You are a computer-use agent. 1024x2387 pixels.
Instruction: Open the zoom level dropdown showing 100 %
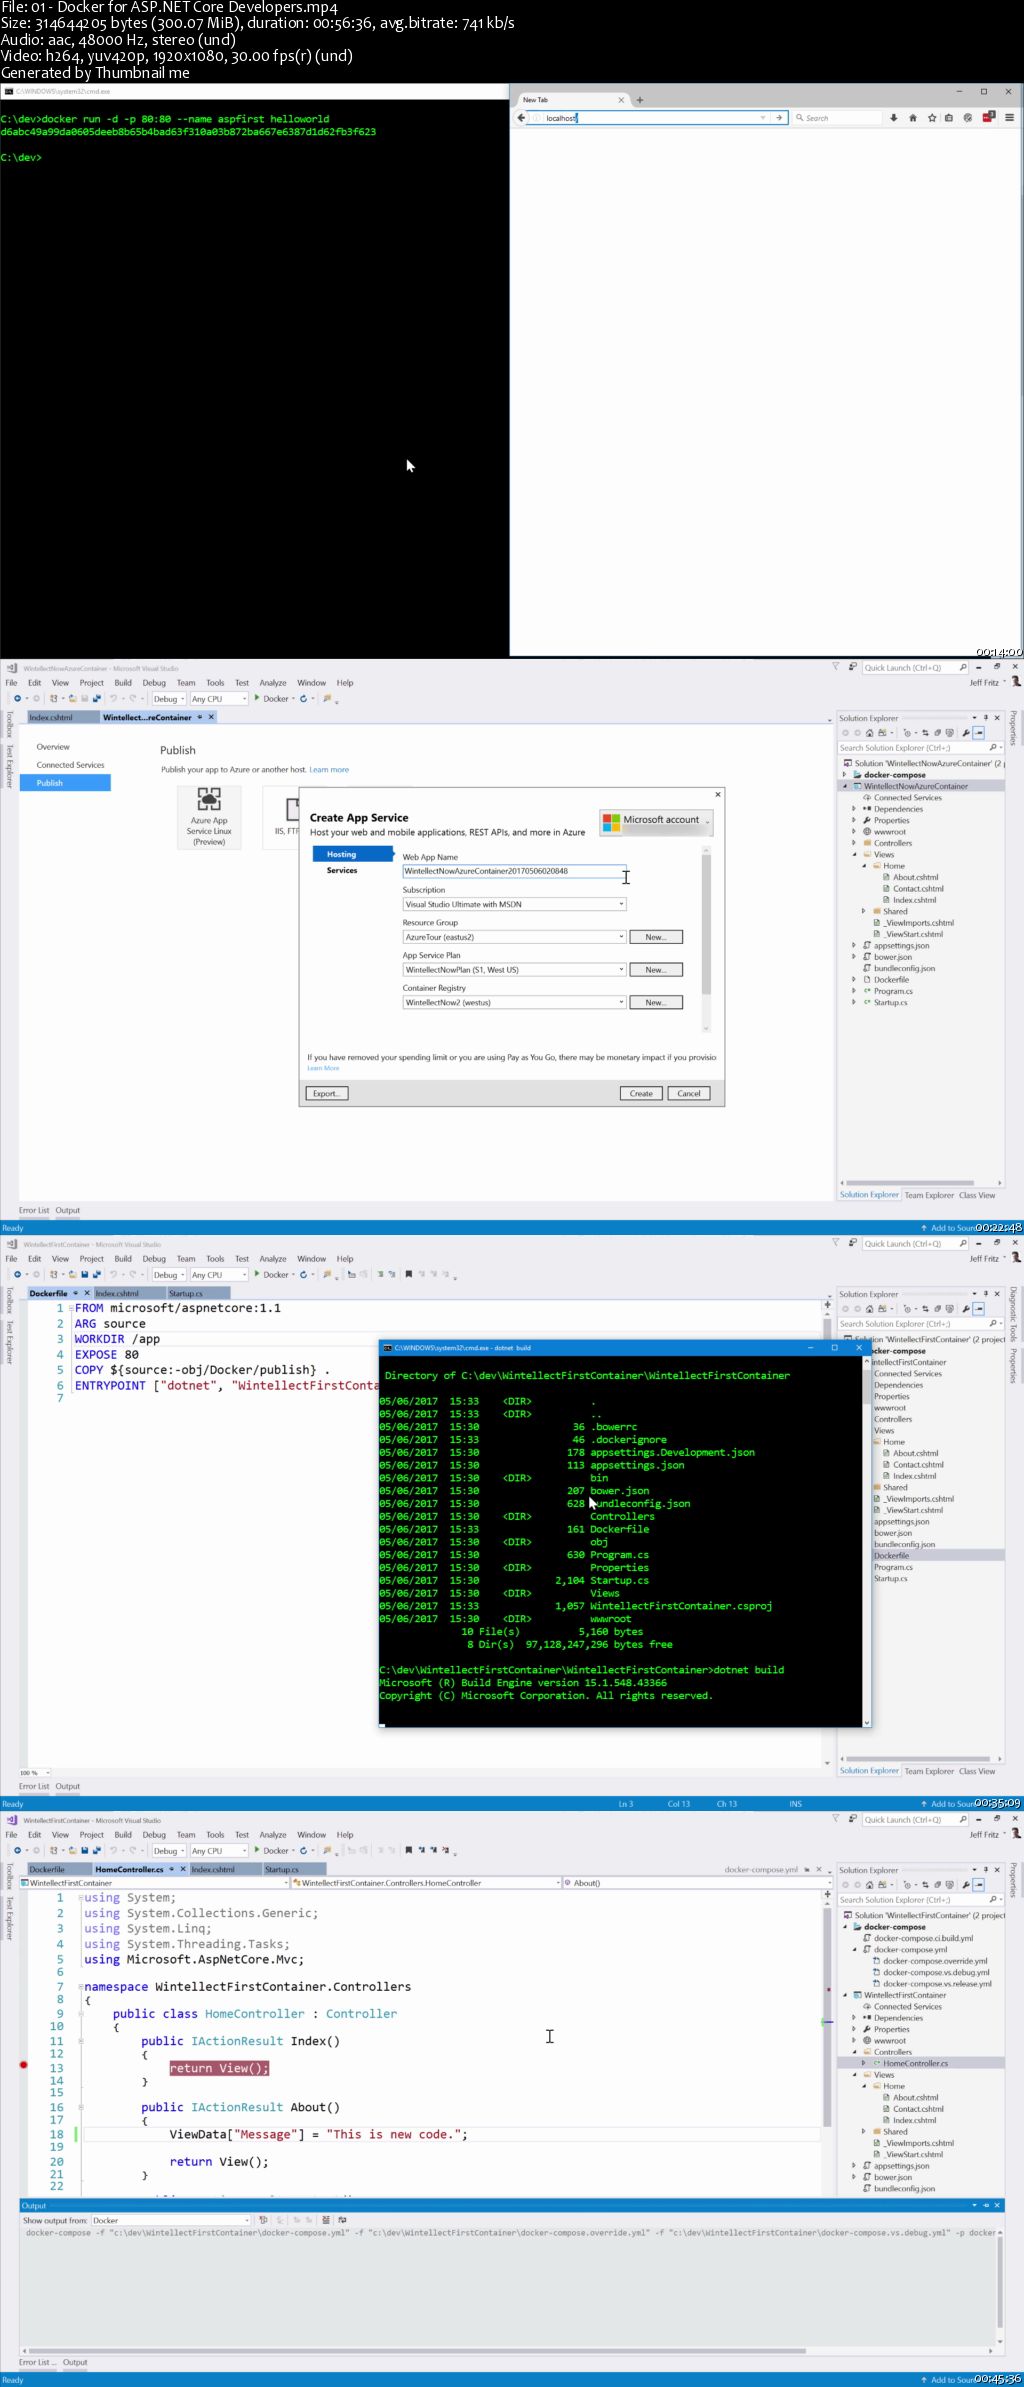[34, 1773]
